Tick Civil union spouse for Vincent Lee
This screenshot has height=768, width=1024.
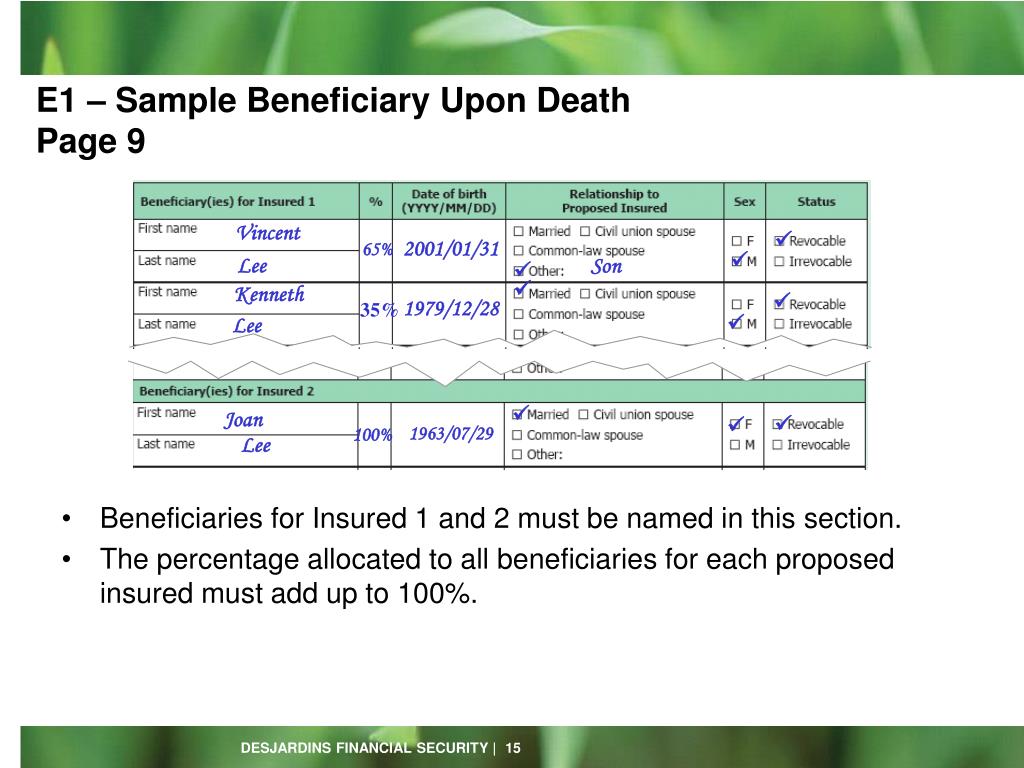pyautogui.click(x=585, y=231)
